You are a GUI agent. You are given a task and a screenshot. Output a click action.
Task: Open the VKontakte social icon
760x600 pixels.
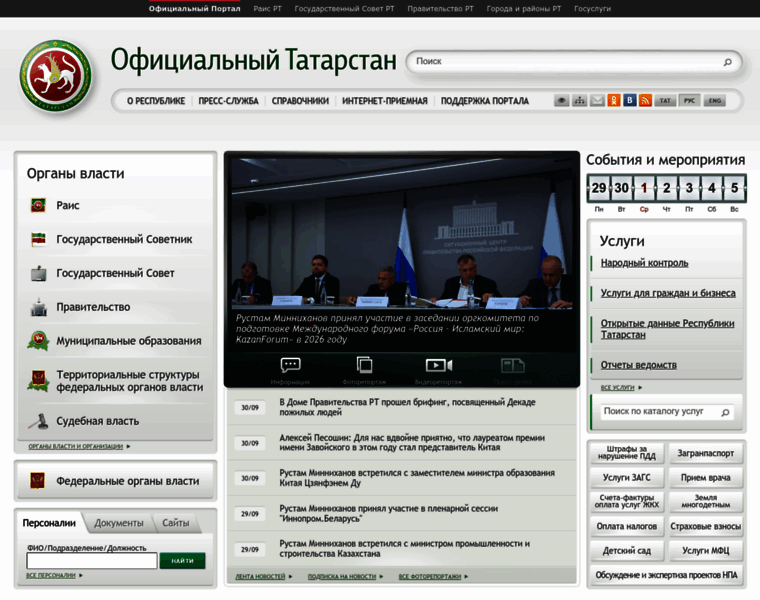(630, 100)
